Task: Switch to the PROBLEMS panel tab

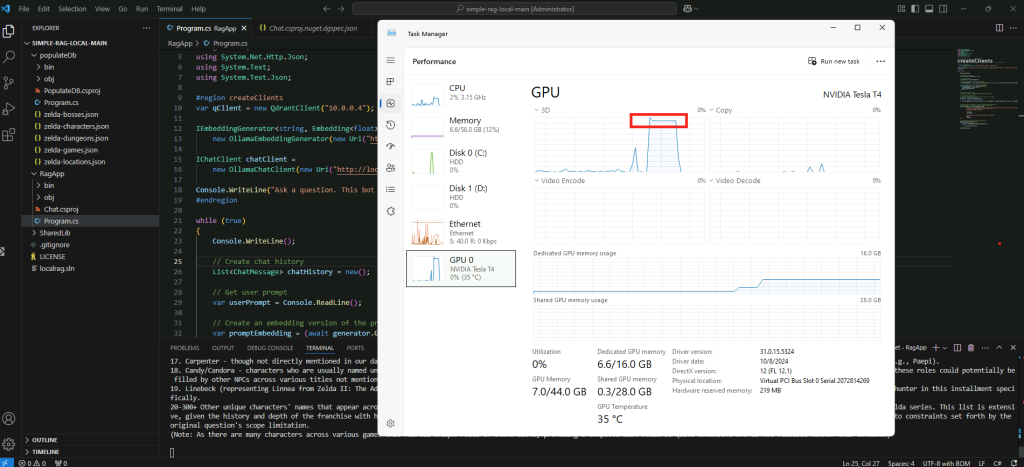Action: tap(184, 348)
